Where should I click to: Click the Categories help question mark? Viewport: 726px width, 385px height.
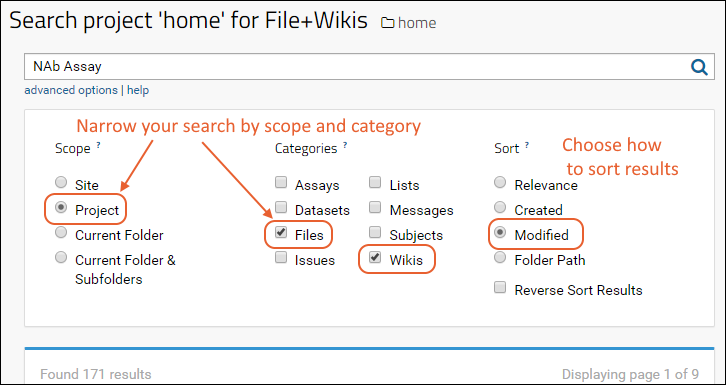[344, 145]
